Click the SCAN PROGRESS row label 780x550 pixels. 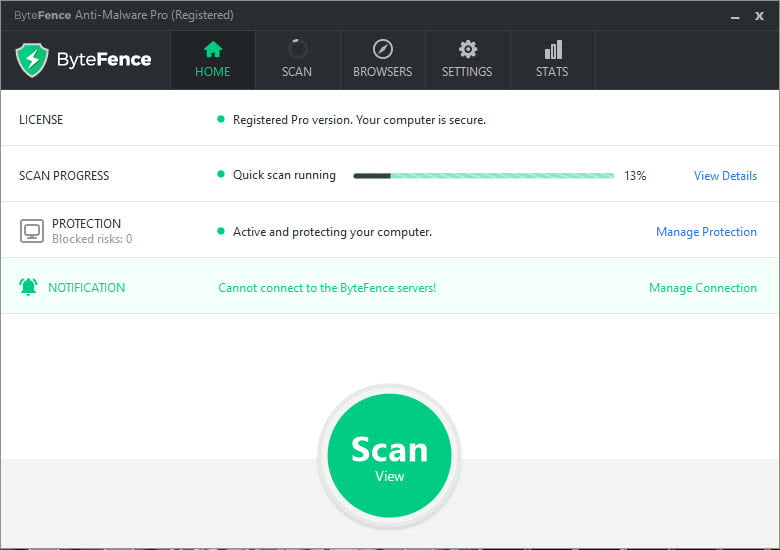pyautogui.click(x=64, y=176)
